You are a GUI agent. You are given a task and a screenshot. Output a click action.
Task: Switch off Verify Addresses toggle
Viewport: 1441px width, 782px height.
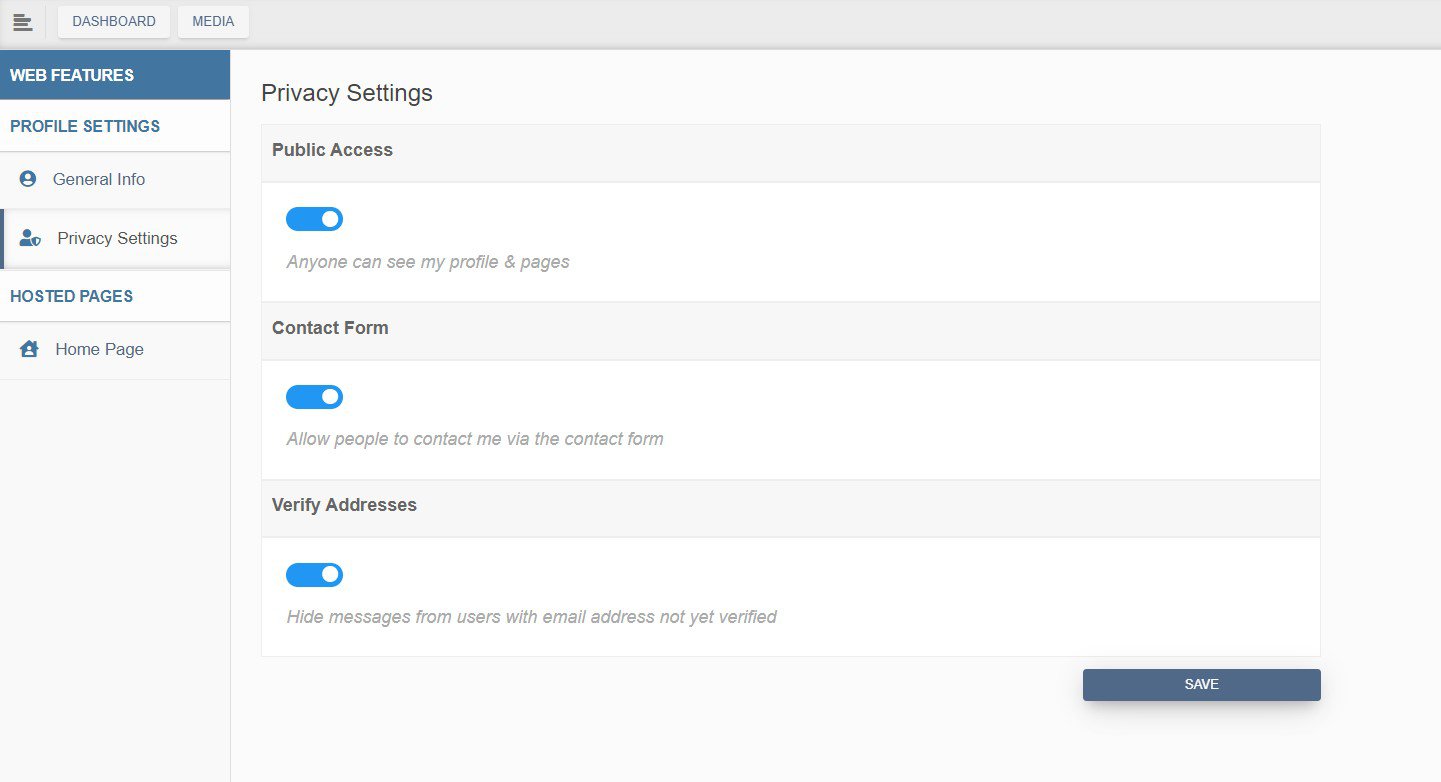(x=314, y=575)
